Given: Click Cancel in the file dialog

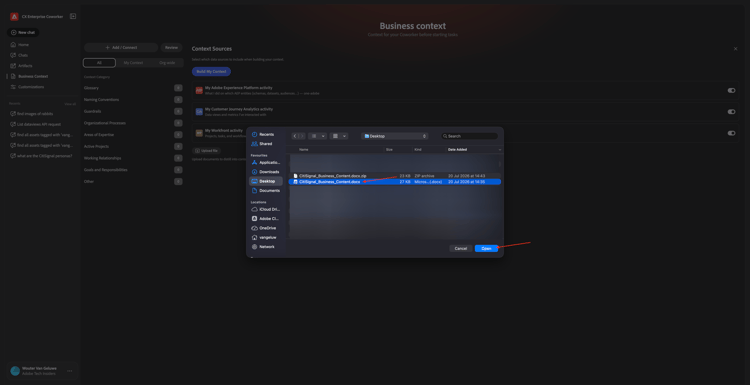Looking at the screenshot, I should (x=461, y=249).
